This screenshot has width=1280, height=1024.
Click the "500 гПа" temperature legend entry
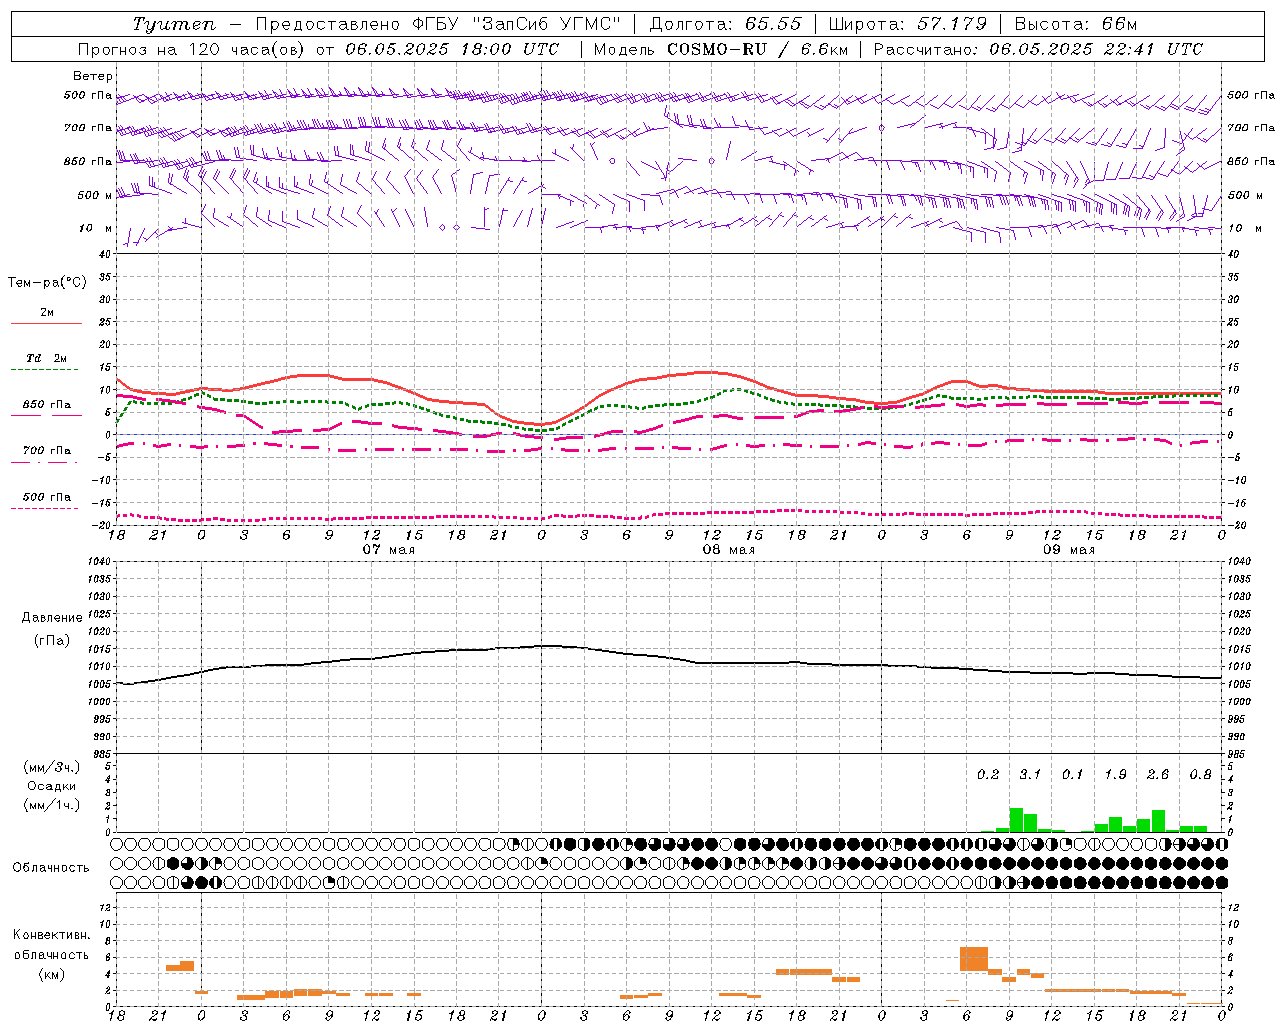click(x=46, y=497)
